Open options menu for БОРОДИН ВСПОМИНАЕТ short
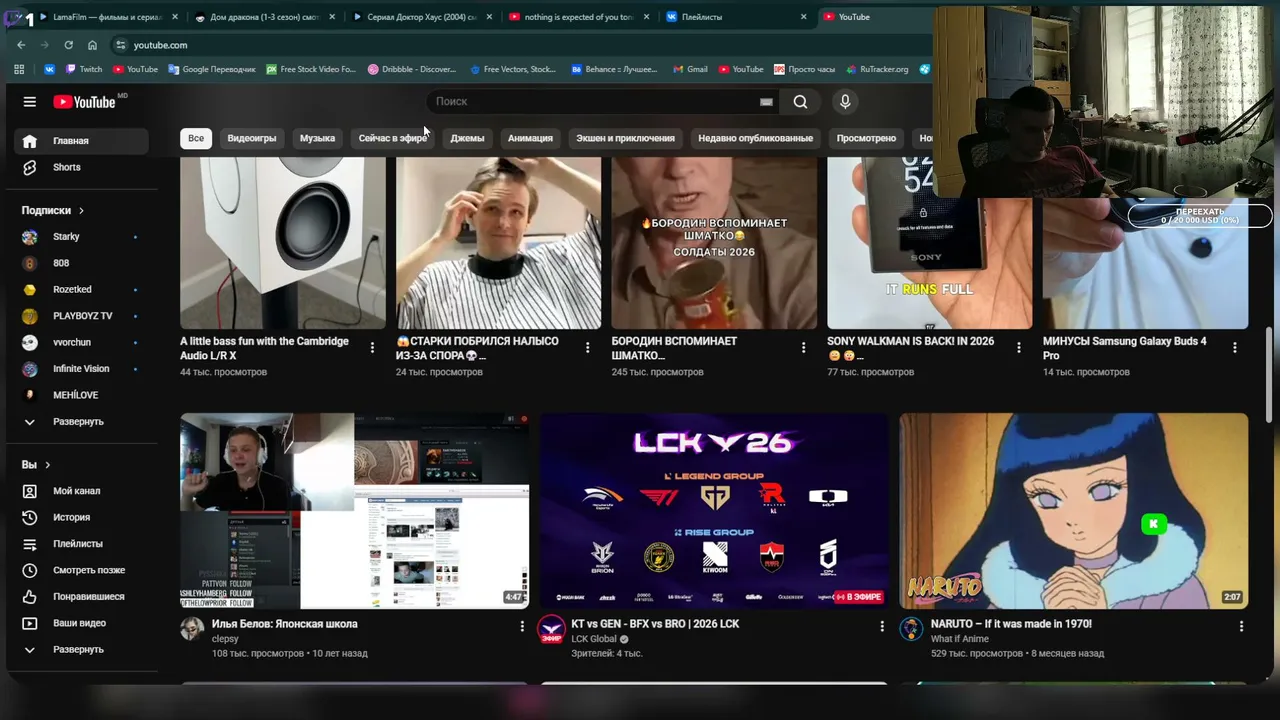The image size is (1280, 720). [803, 348]
